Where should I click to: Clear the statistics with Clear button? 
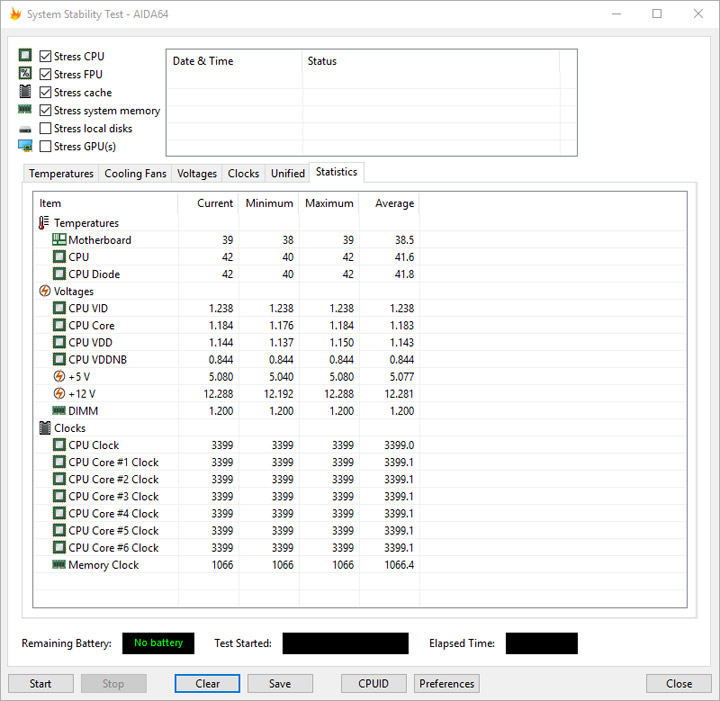(207, 684)
